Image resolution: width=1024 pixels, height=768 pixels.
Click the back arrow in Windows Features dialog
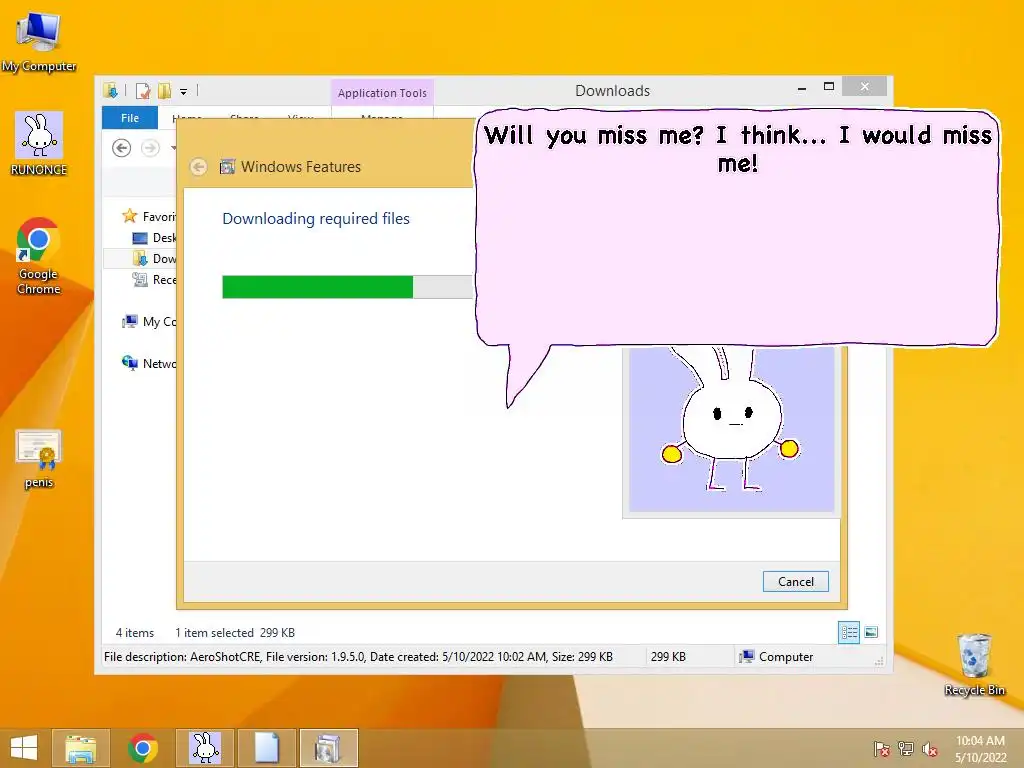point(199,167)
